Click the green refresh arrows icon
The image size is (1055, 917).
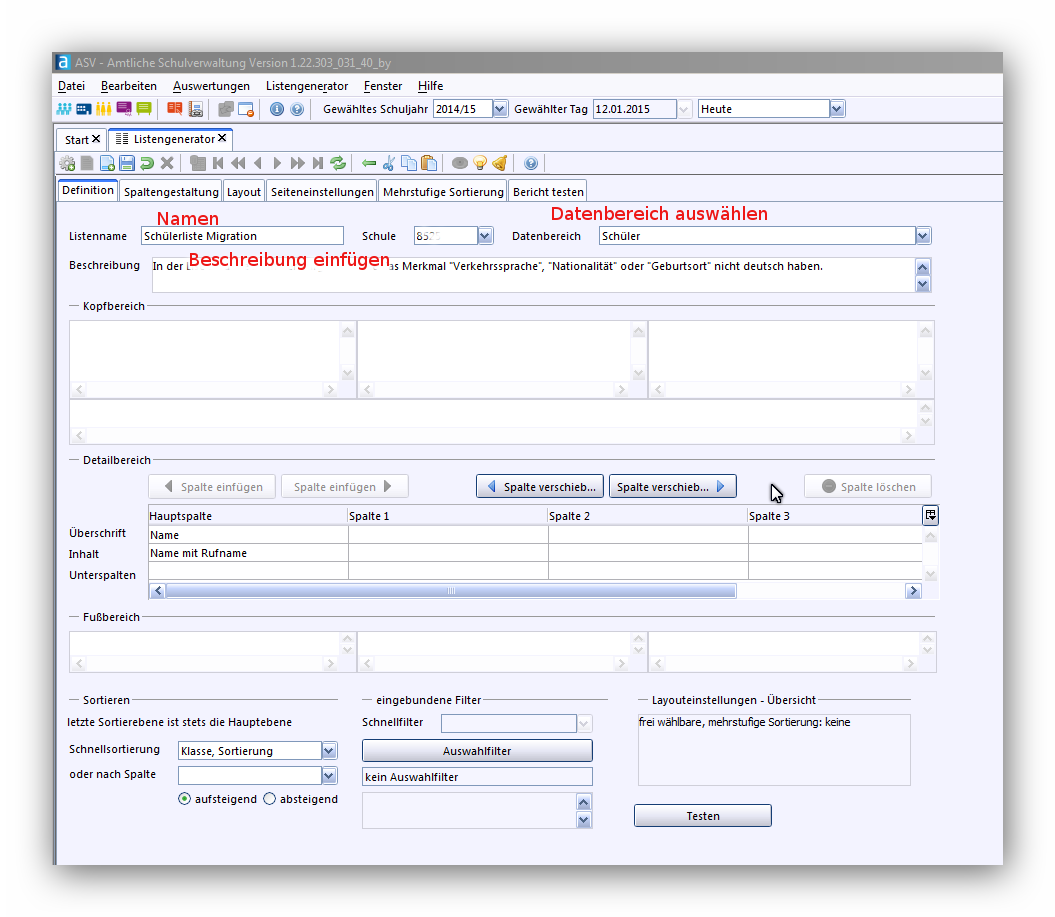[x=338, y=163]
